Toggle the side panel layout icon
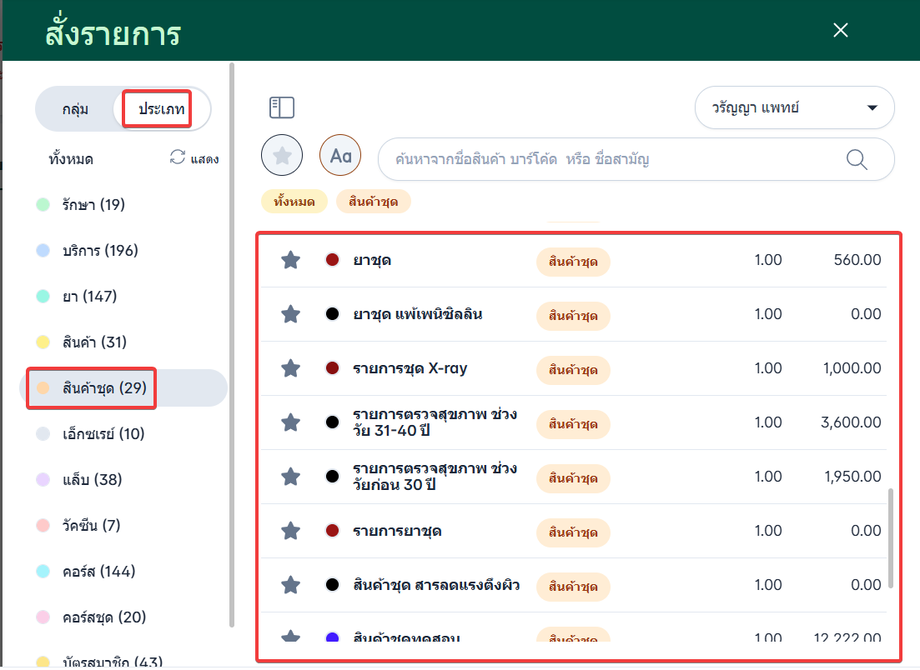 (282, 107)
